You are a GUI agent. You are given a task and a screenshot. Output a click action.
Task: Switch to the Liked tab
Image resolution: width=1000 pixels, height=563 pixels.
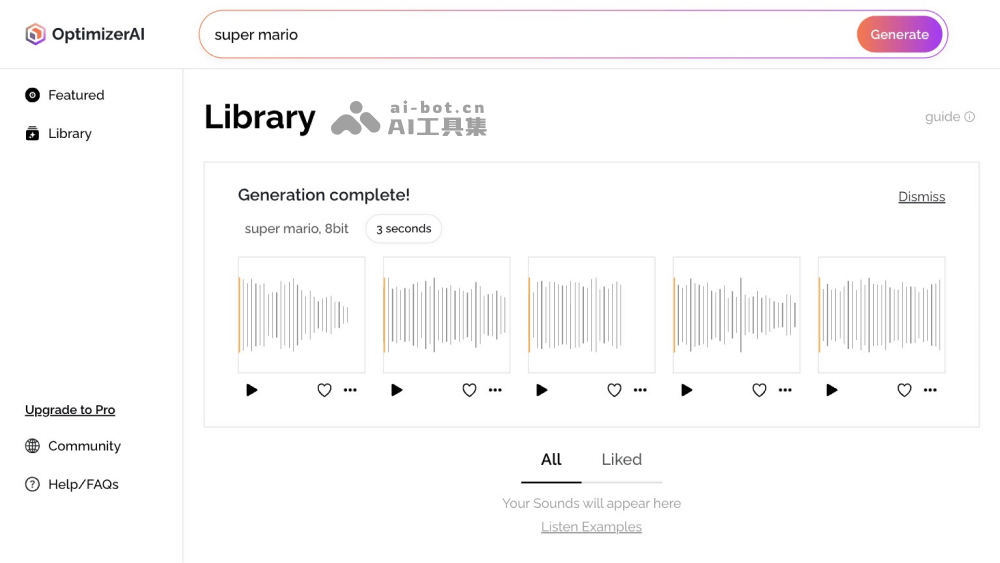[x=621, y=460]
